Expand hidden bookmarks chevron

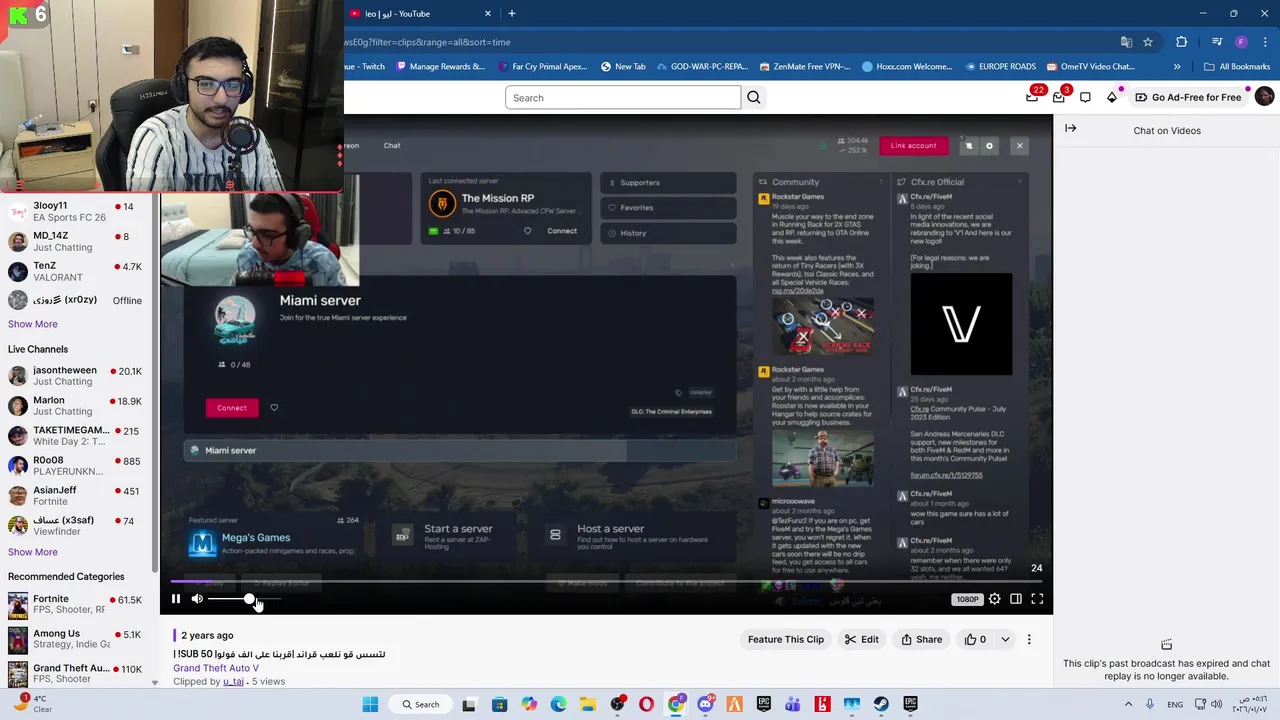pyautogui.click(x=1177, y=67)
